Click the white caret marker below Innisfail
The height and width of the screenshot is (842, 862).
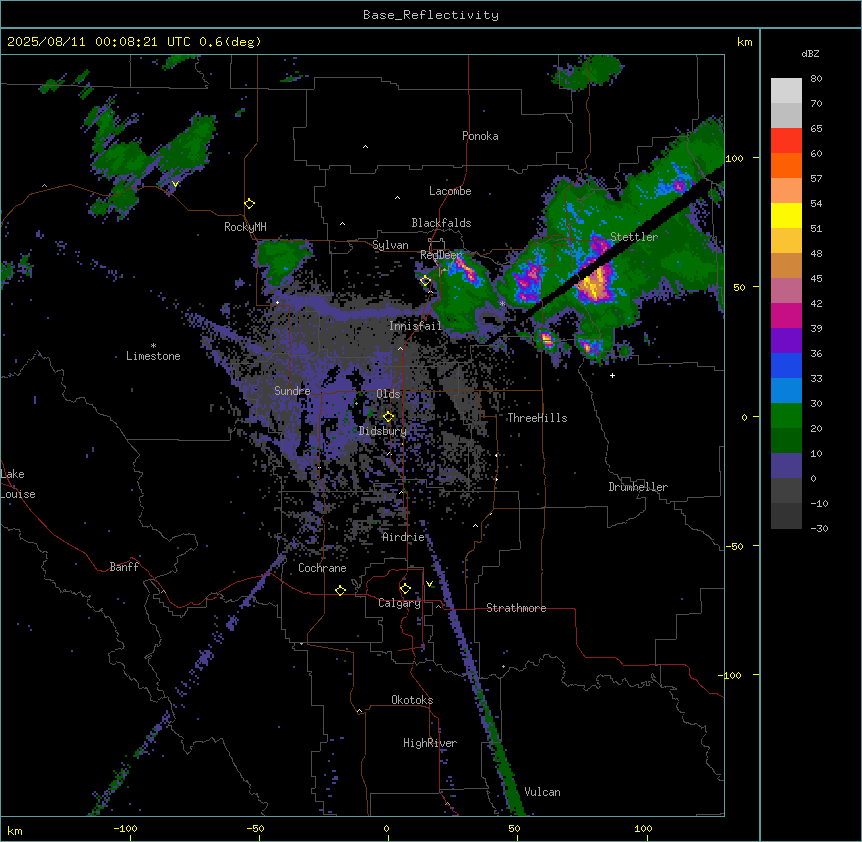(400, 348)
